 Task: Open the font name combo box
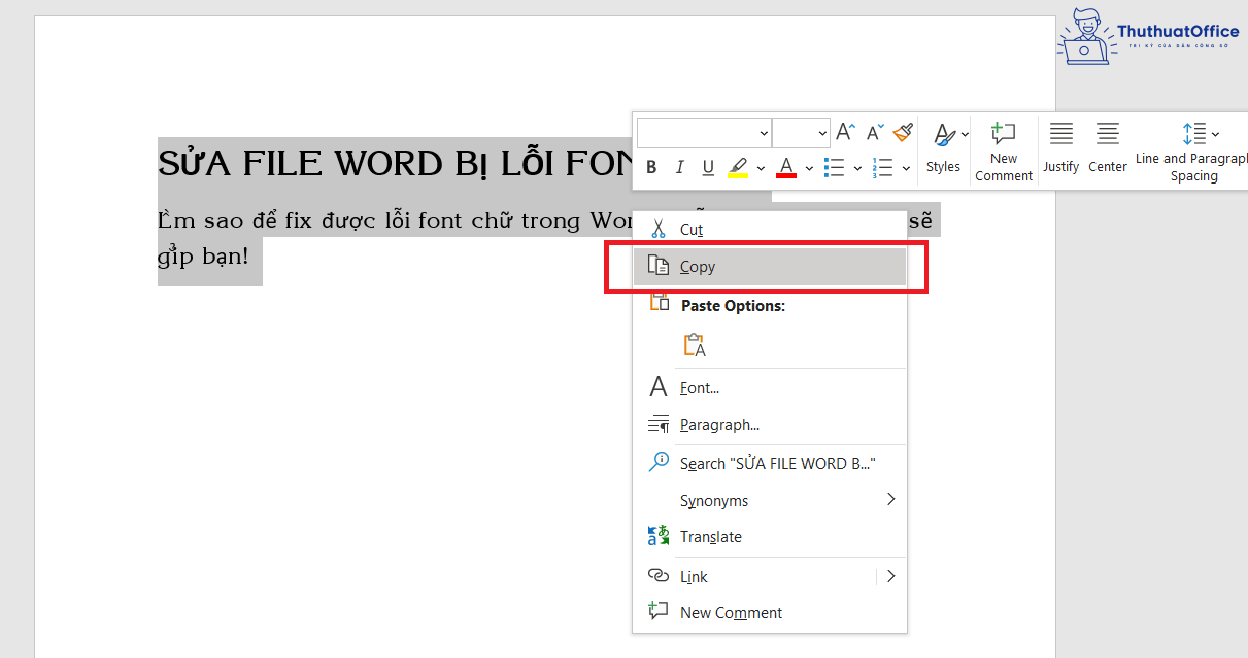coord(703,132)
